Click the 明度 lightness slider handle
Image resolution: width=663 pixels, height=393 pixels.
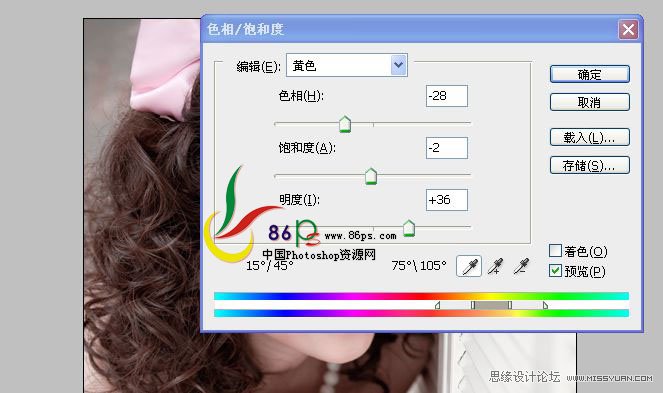(409, 228)
